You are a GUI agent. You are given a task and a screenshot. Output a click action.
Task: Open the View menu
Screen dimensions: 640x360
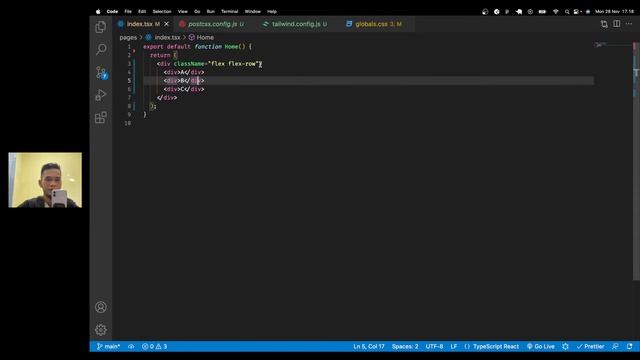click(183, 11)
